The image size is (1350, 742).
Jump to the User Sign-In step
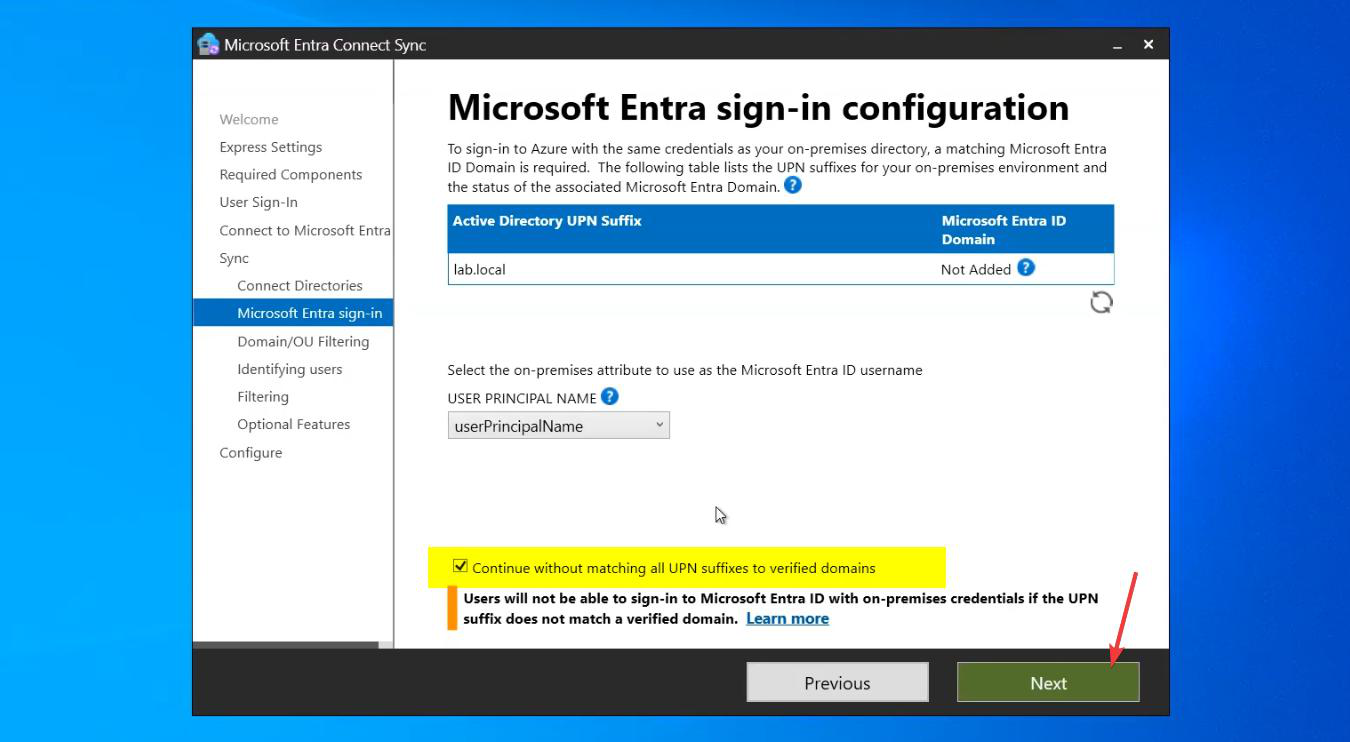[x=259, y=202]
